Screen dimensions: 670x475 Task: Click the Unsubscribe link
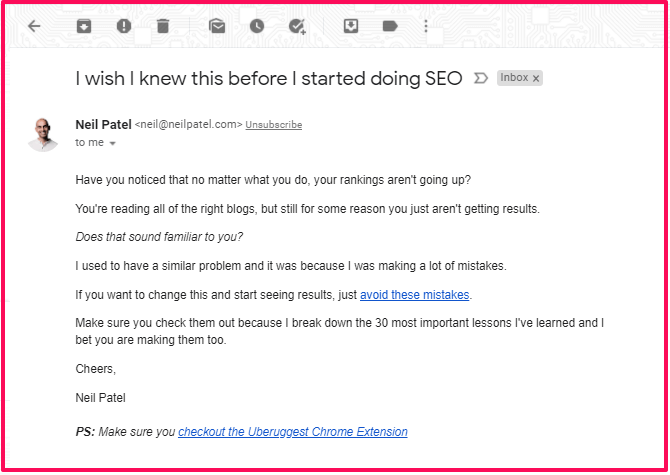coord(273,125)
